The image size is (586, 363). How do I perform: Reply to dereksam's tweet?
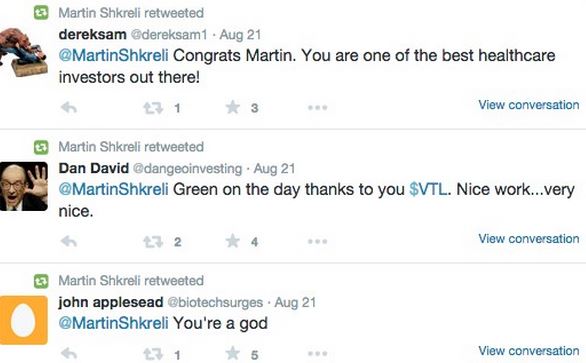click(69, 108)
